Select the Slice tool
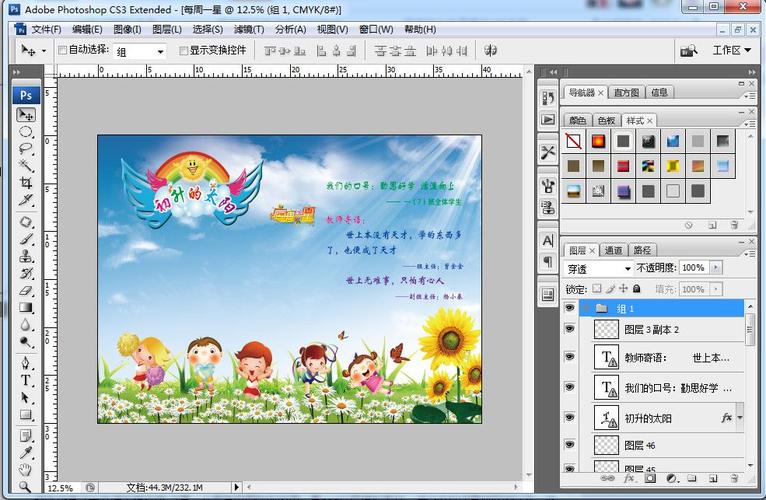The image size is (766, 500). tap(26, 199)
